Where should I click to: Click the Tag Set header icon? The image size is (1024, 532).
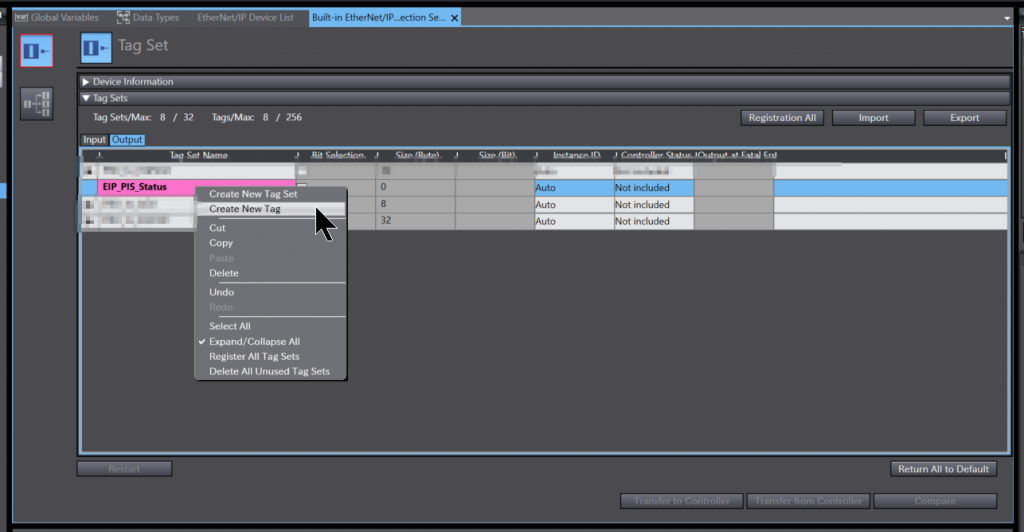tap(96, 47)
